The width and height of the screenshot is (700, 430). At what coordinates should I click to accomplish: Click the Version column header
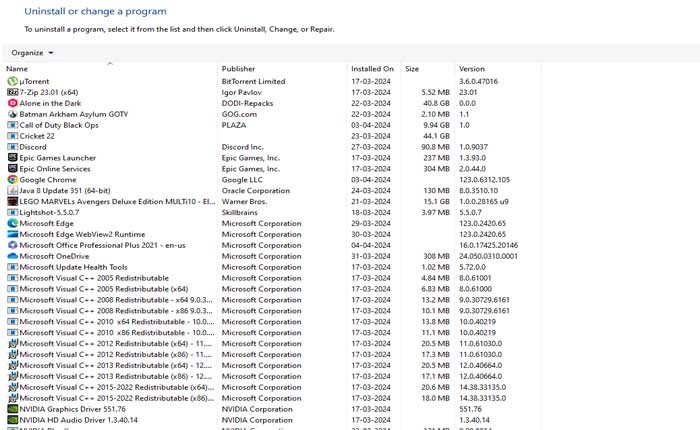coord(471,69)
